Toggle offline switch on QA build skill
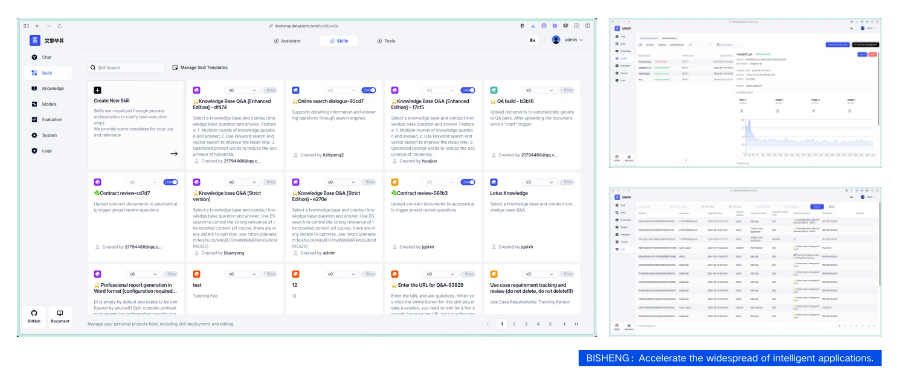The width and height of the screenshot is (900, 383). [568, 90]
